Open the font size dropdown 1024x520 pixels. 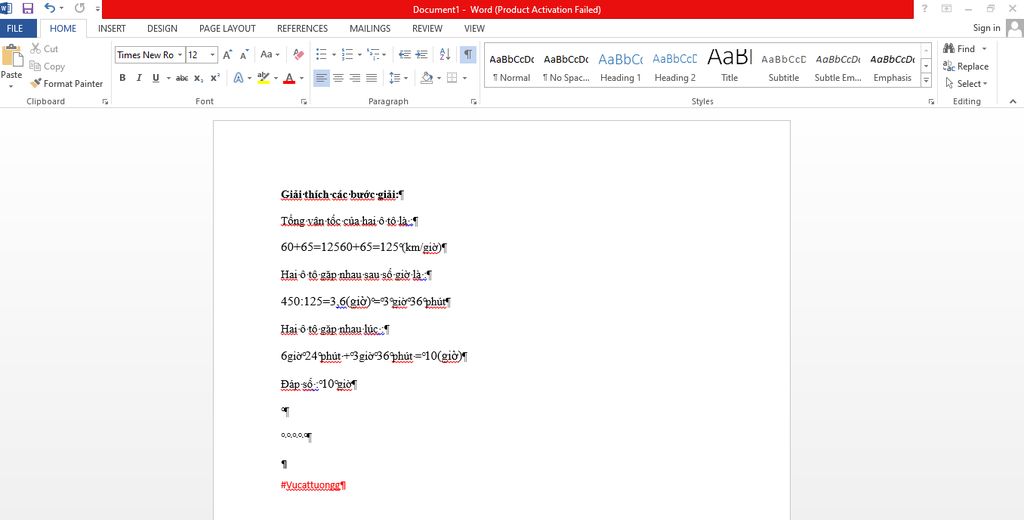point(212,55)
